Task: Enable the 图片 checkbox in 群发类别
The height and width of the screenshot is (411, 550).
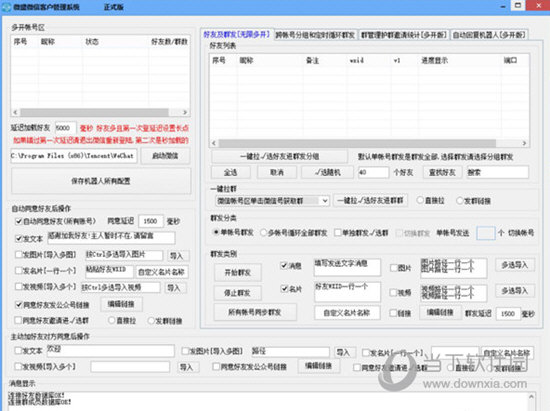Action: 394,268
